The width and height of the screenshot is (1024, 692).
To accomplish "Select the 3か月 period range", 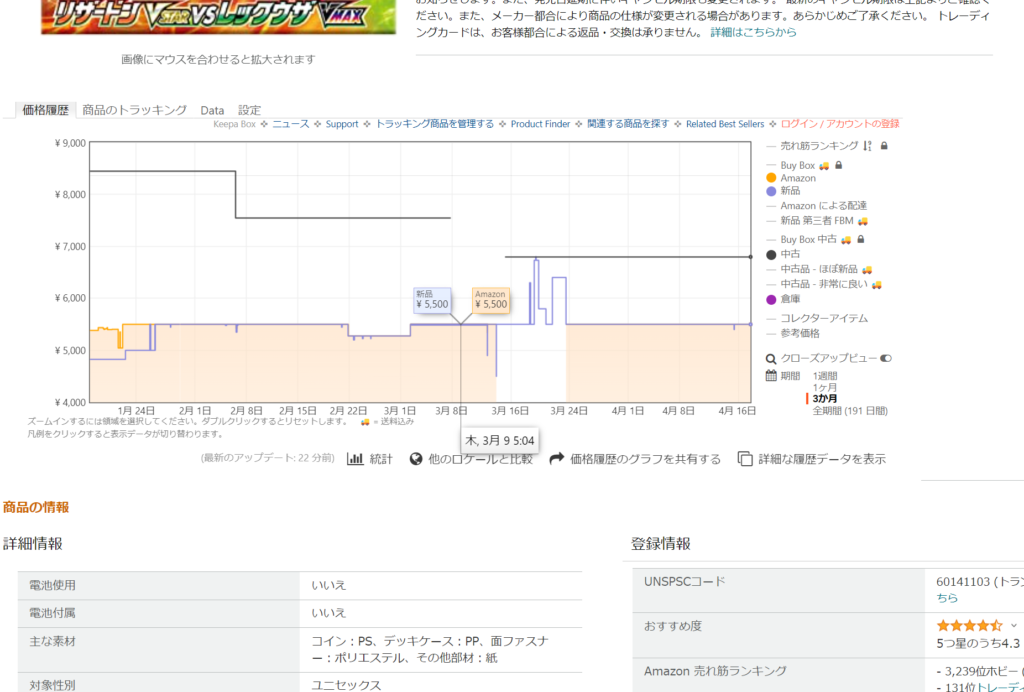I will point(825,398).
